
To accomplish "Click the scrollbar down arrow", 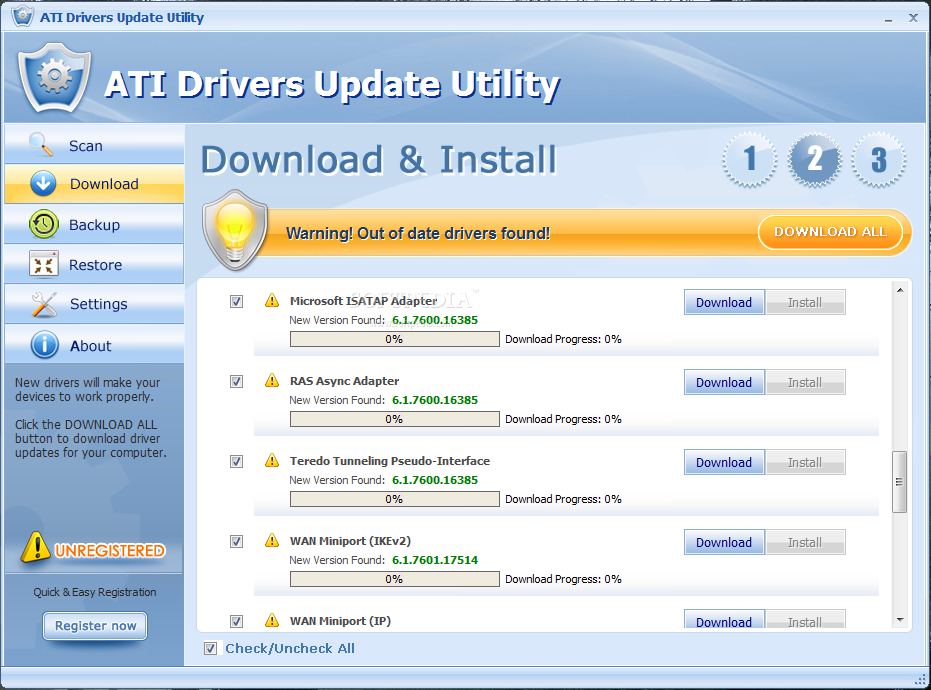I will tap(900, 620).
